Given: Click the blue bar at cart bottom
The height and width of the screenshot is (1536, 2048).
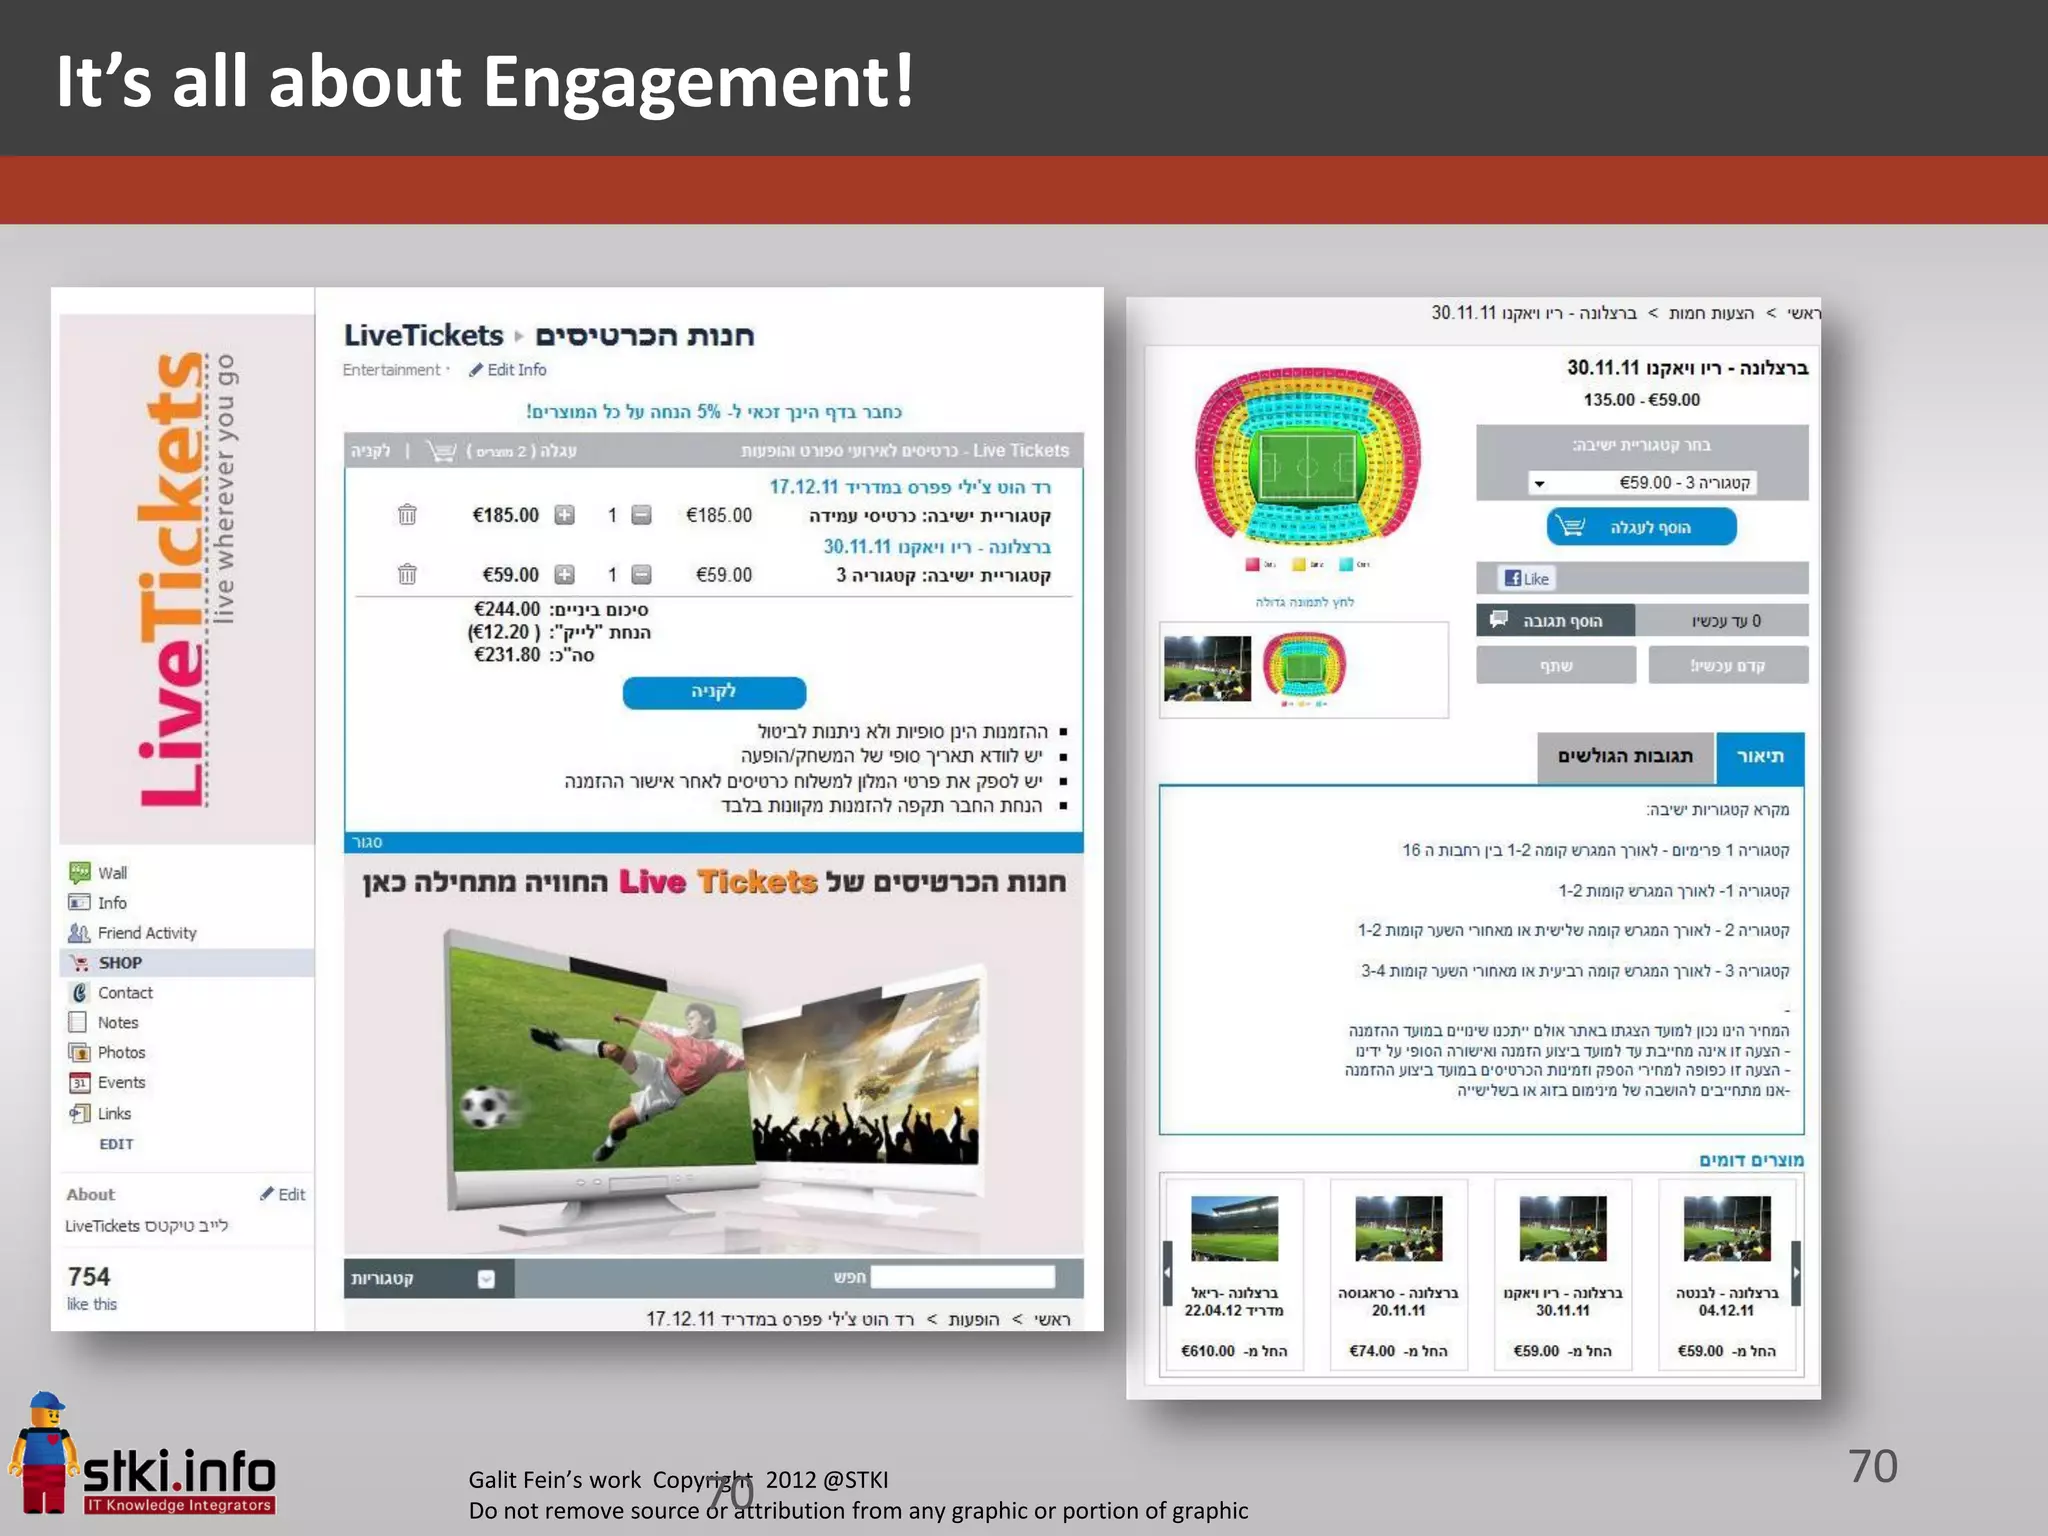Looking at the screenshot, I should click(x=714, y=842).
